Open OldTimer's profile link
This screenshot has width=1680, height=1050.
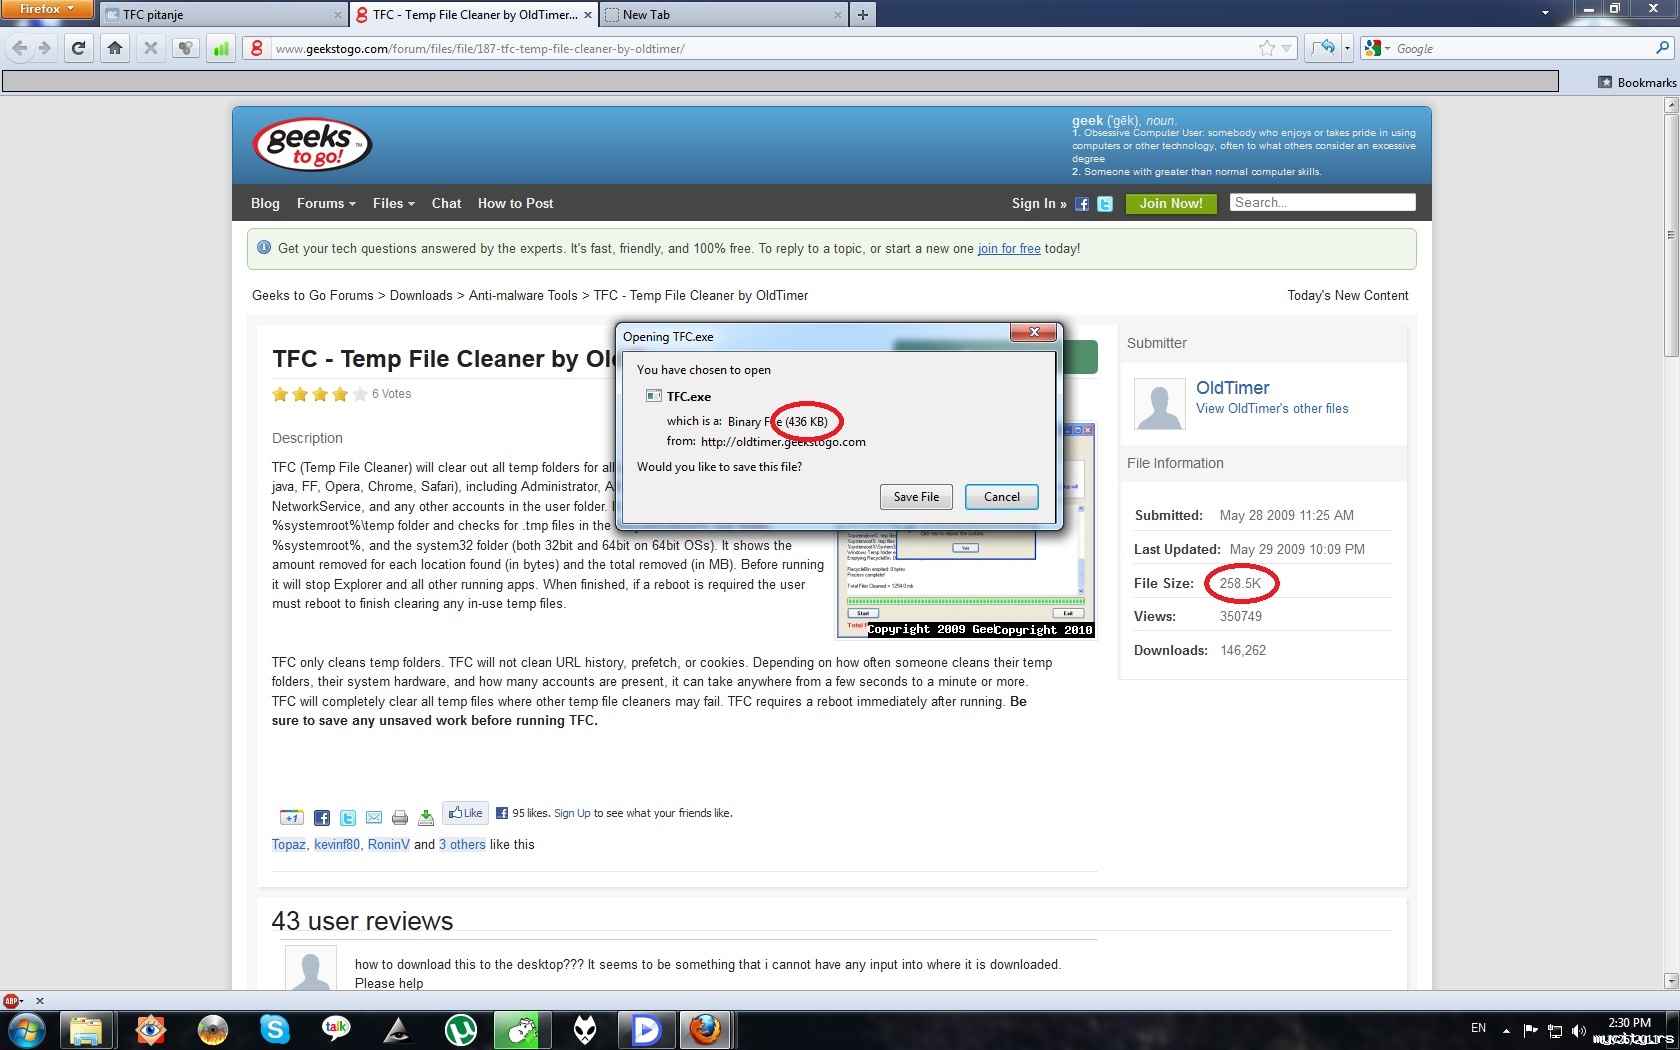click(1233, 388)
